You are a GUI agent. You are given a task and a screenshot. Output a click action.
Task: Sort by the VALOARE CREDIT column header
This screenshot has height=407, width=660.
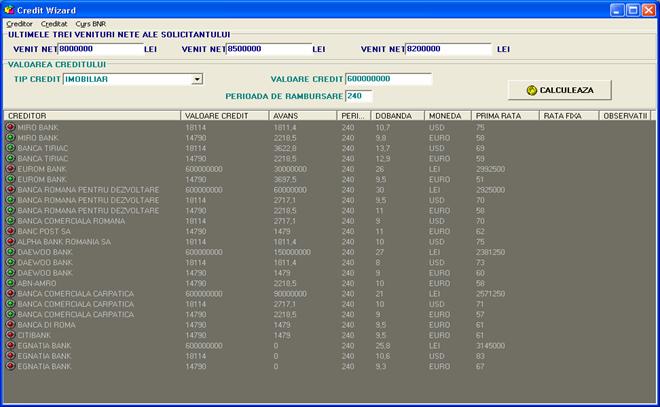click(225, 115)
